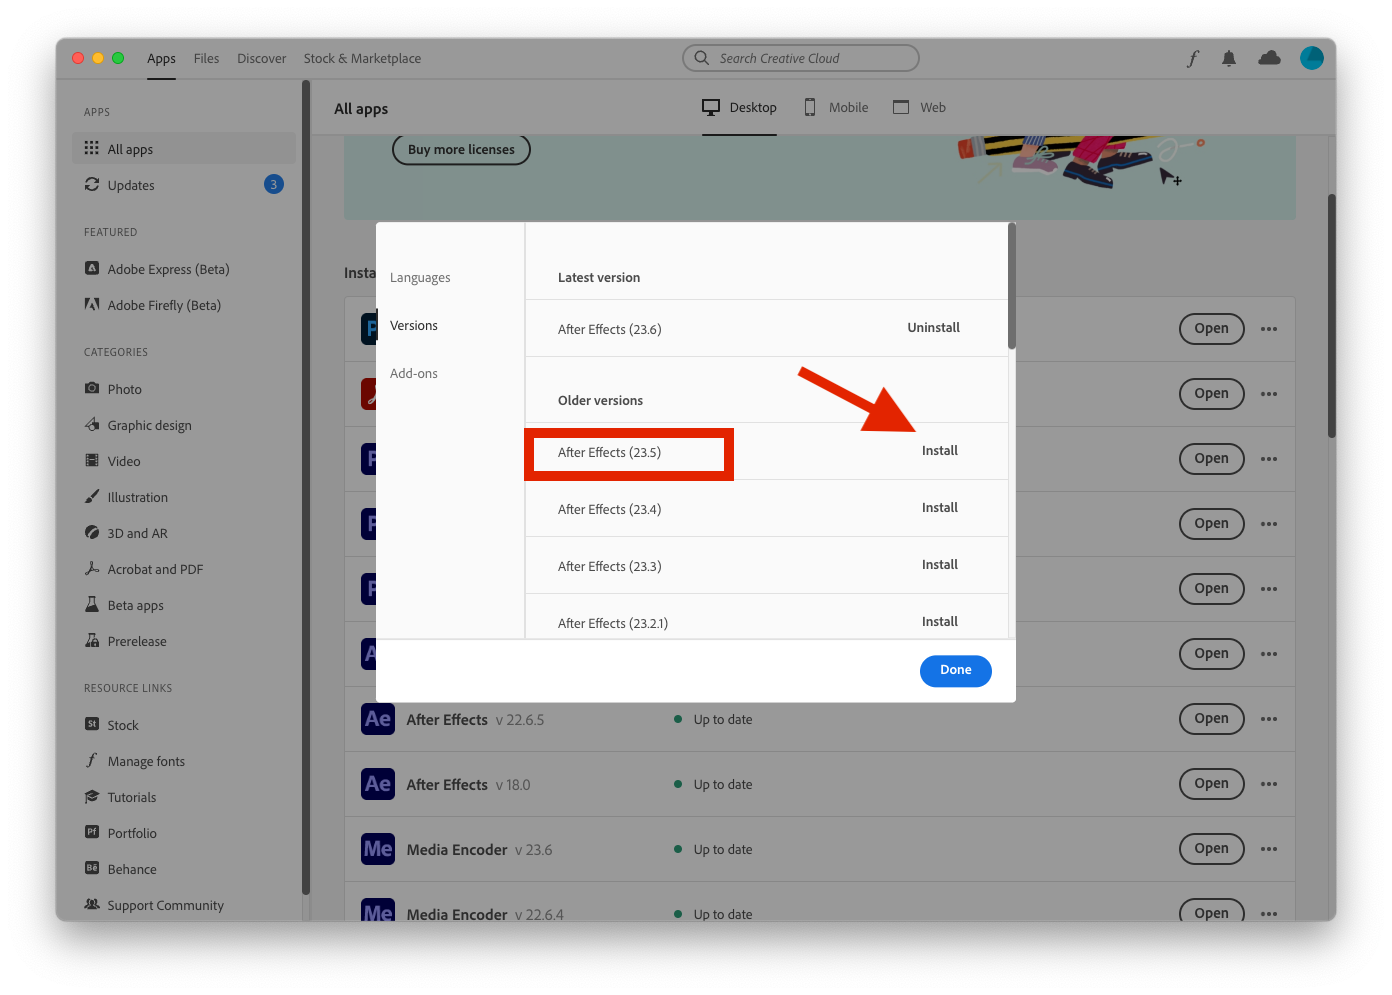Click 'Up to date' status for After Effects v 18.0
The width and height of the screenshot is (1392, 995).
coord(722,785)
